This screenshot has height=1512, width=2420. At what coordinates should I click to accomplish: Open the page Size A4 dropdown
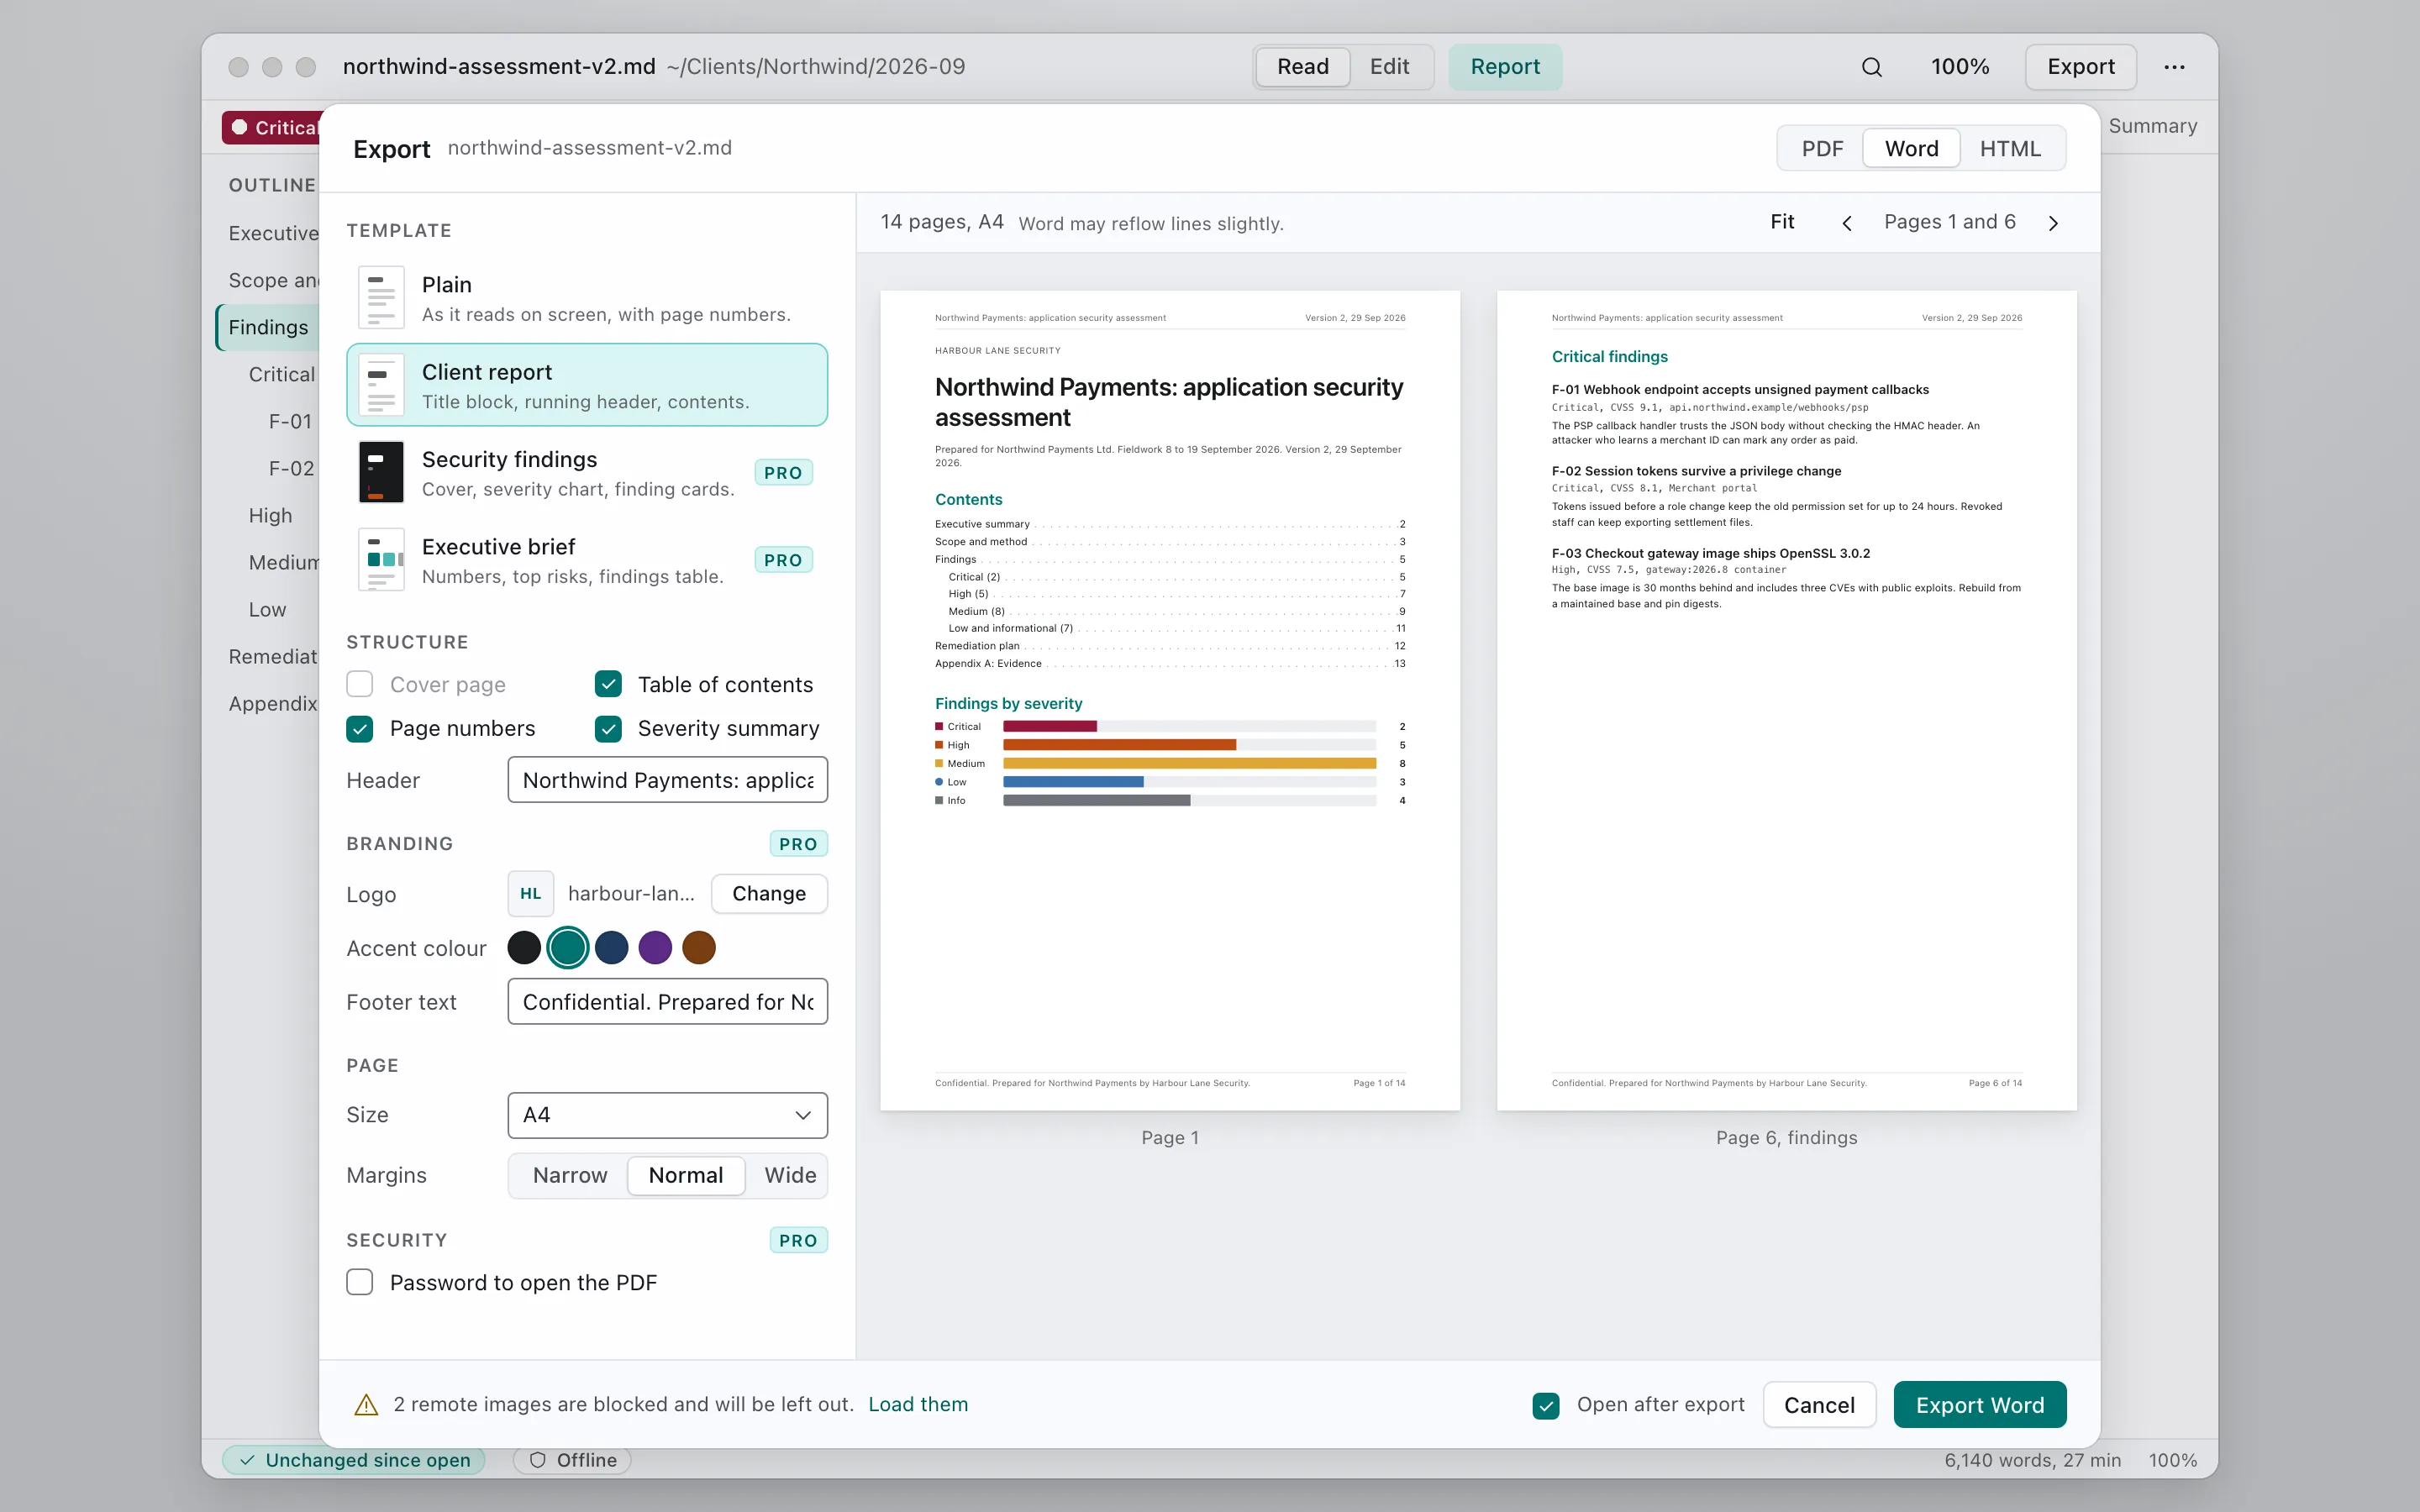(x=667, y=1115)
